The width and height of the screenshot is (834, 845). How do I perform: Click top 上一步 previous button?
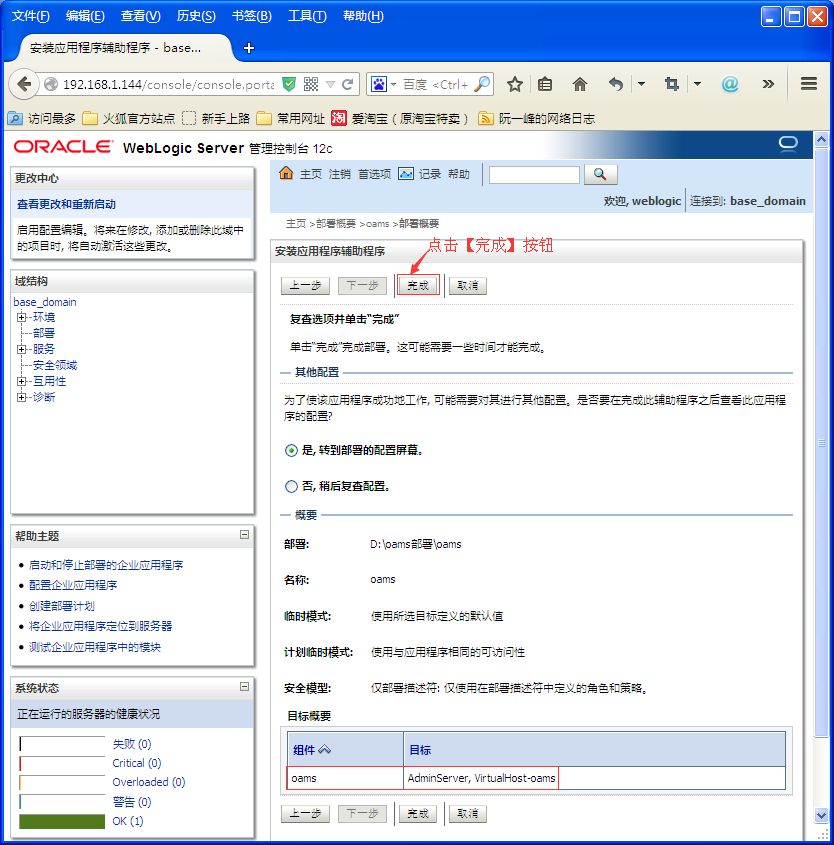[x=305, y=286]
